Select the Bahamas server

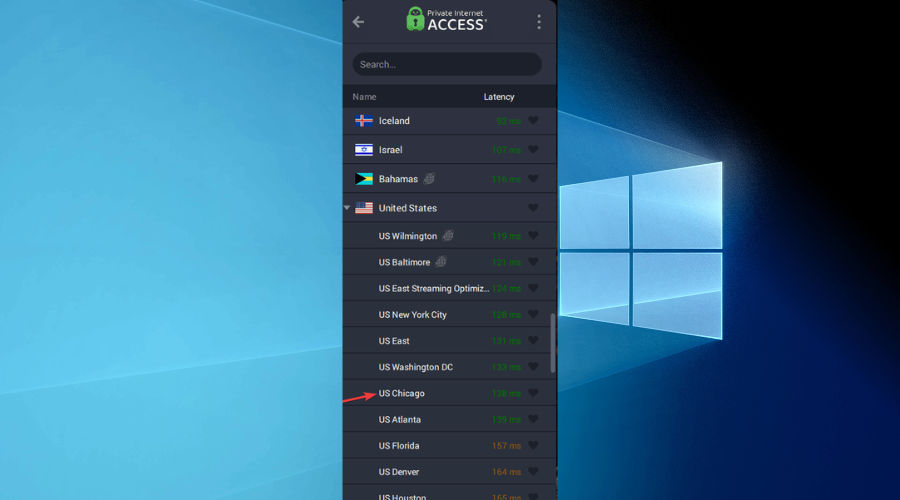coord(449,179)
